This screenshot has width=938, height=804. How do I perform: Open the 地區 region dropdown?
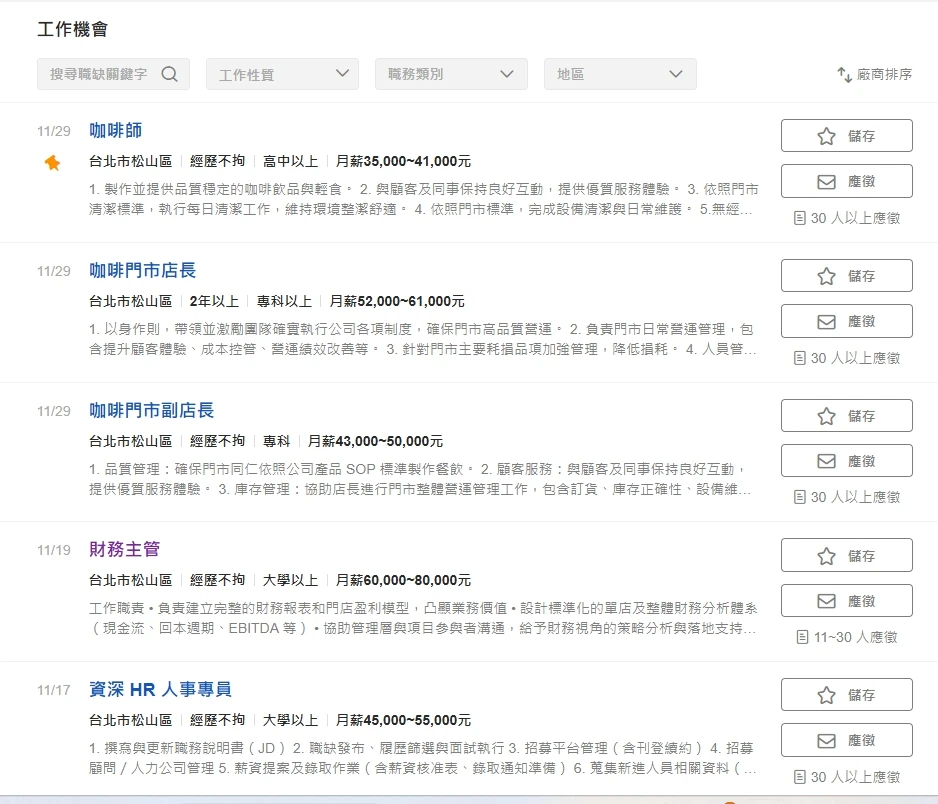[x=620, y=74]
